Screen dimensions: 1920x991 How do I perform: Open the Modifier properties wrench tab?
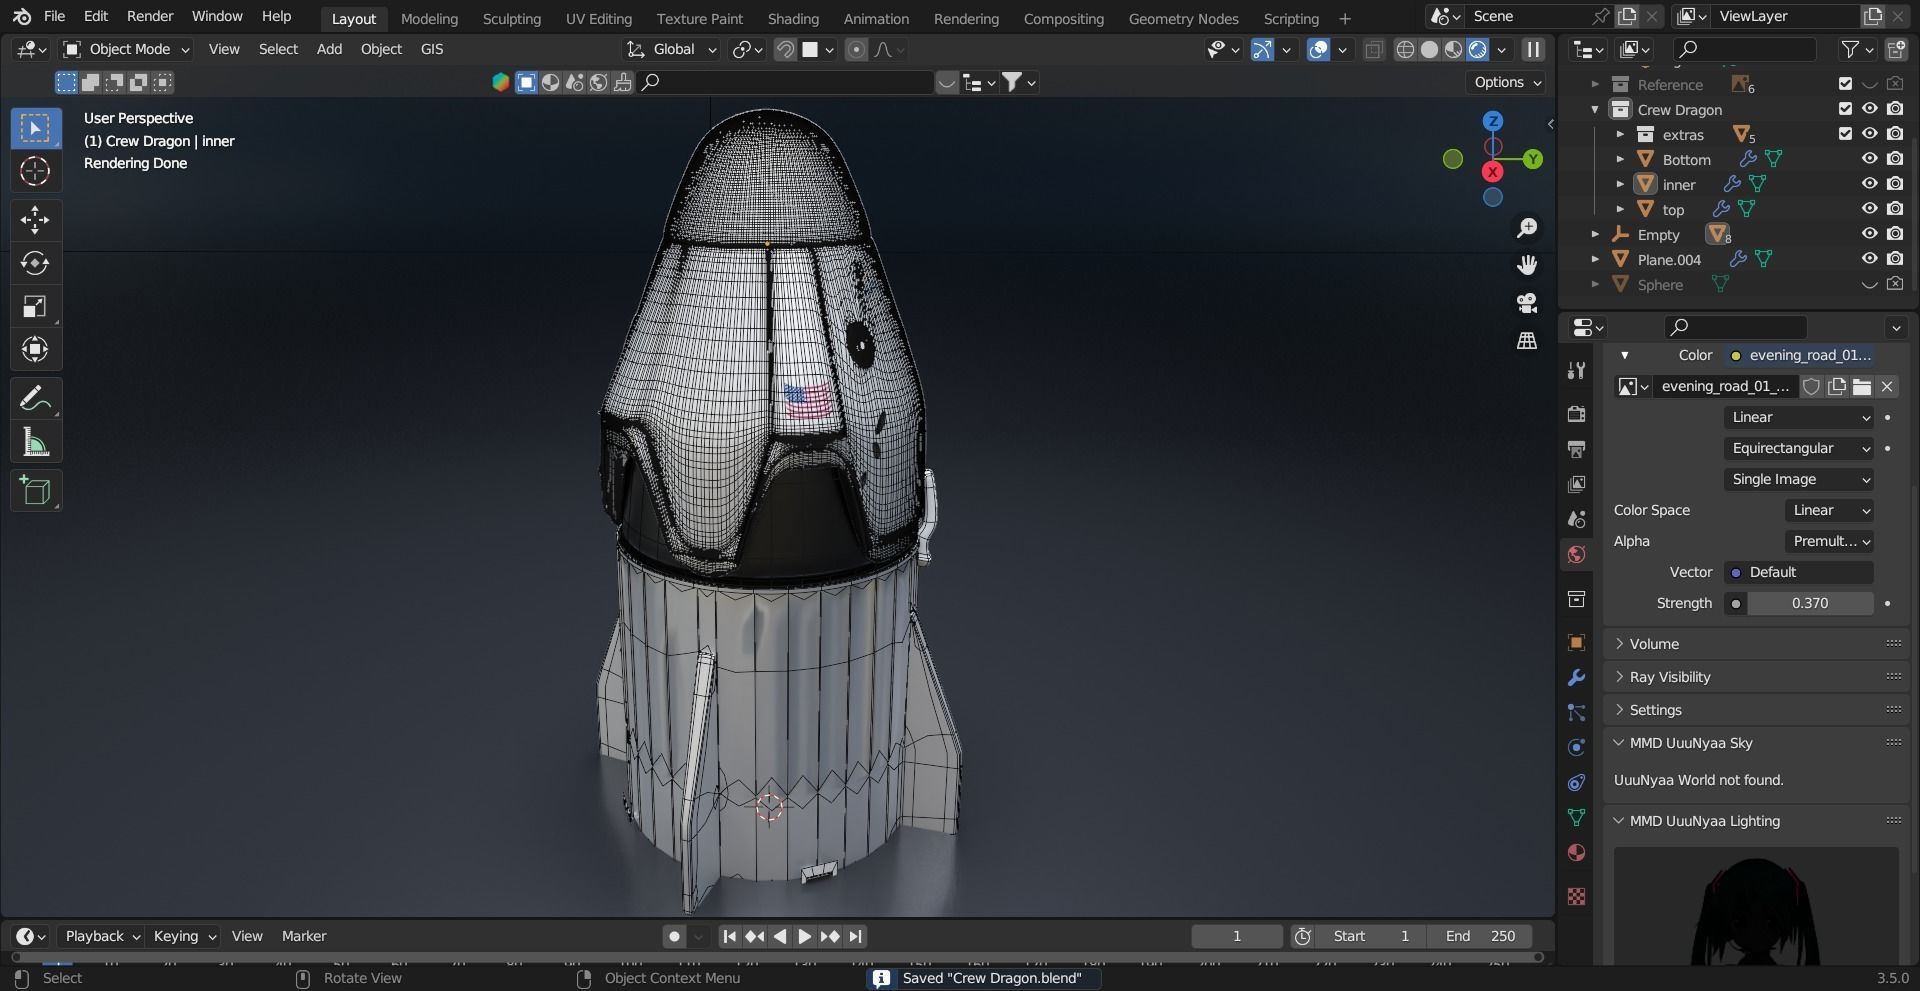pyautogui.click(x=1577, y=678)
